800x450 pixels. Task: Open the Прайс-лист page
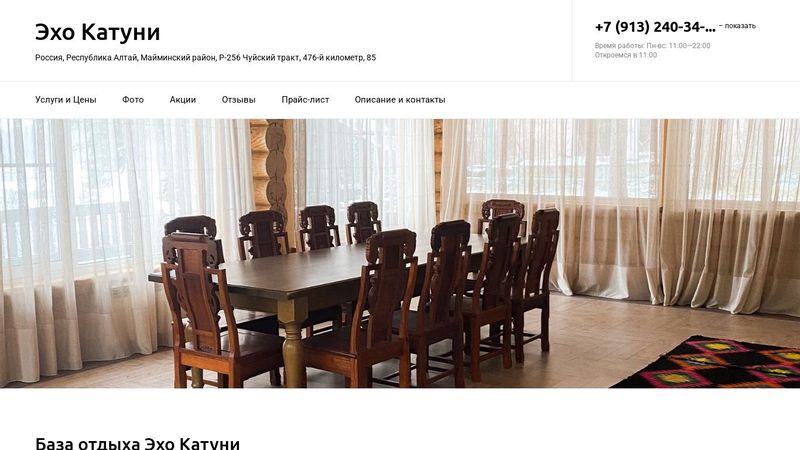tap(305, 100)
